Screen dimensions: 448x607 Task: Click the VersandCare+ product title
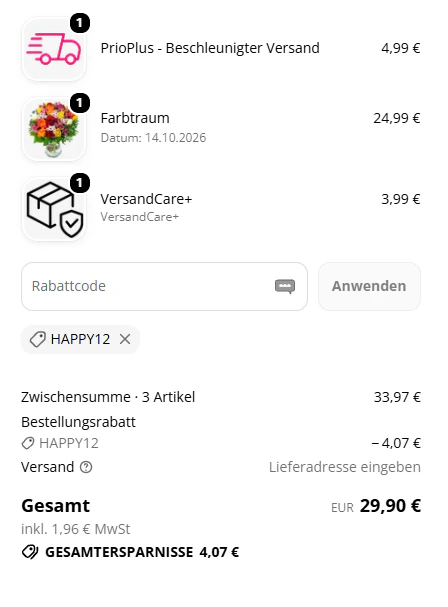point(146,199)
